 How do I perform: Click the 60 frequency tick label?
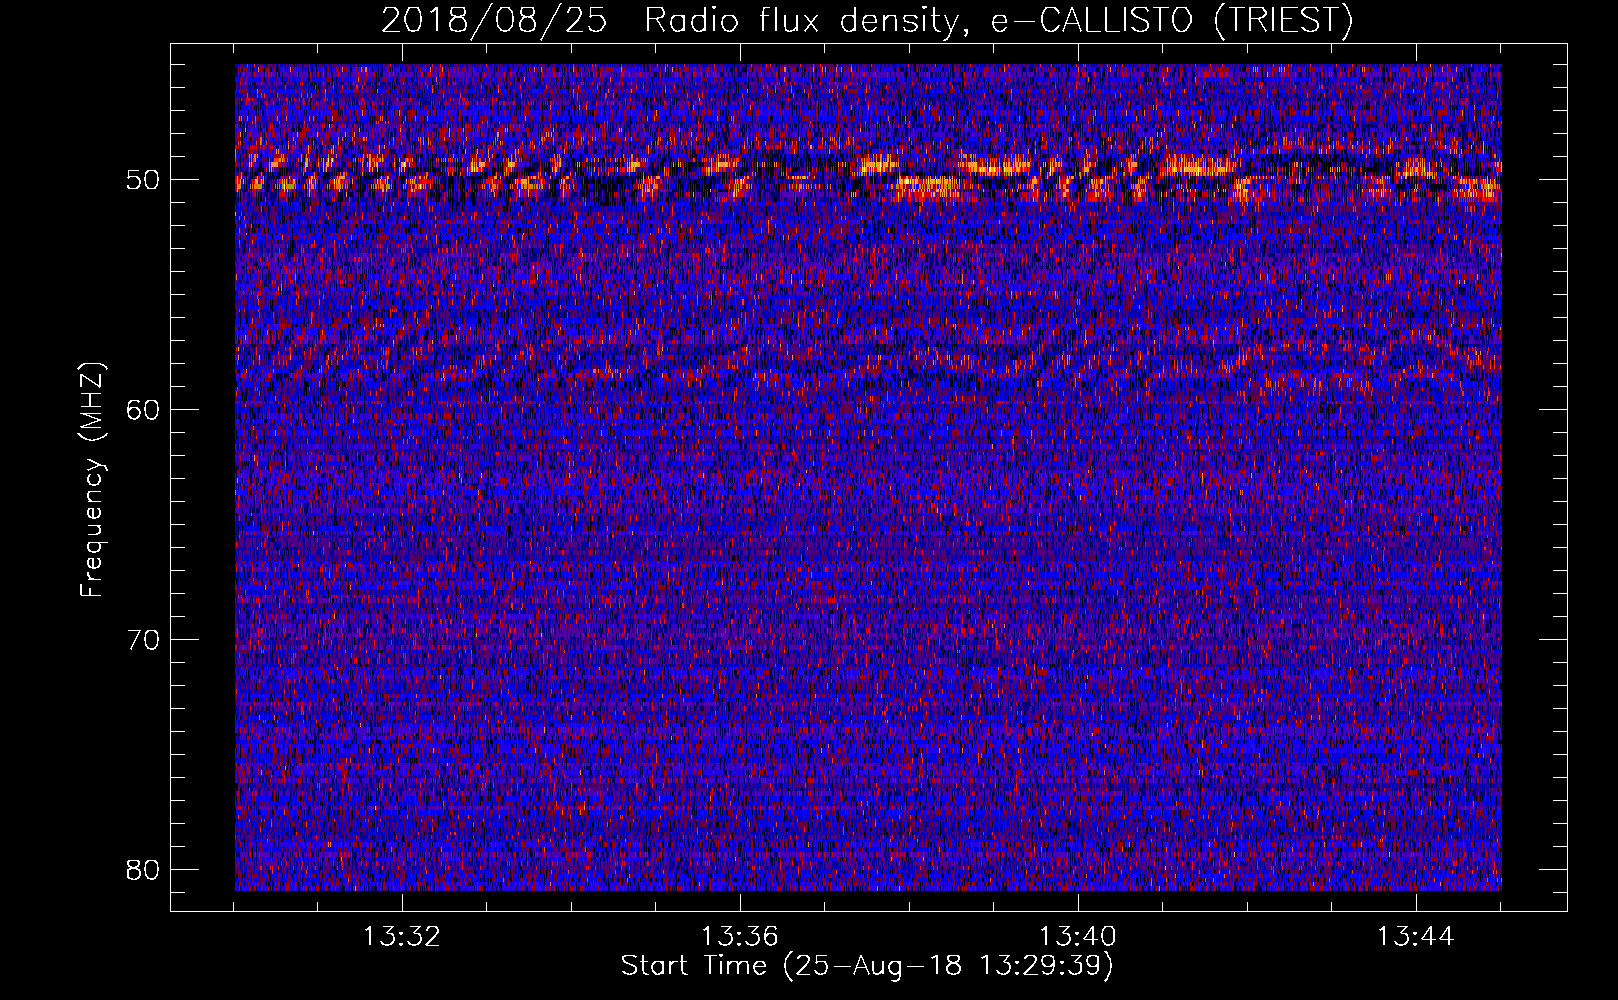pos(144,409)
